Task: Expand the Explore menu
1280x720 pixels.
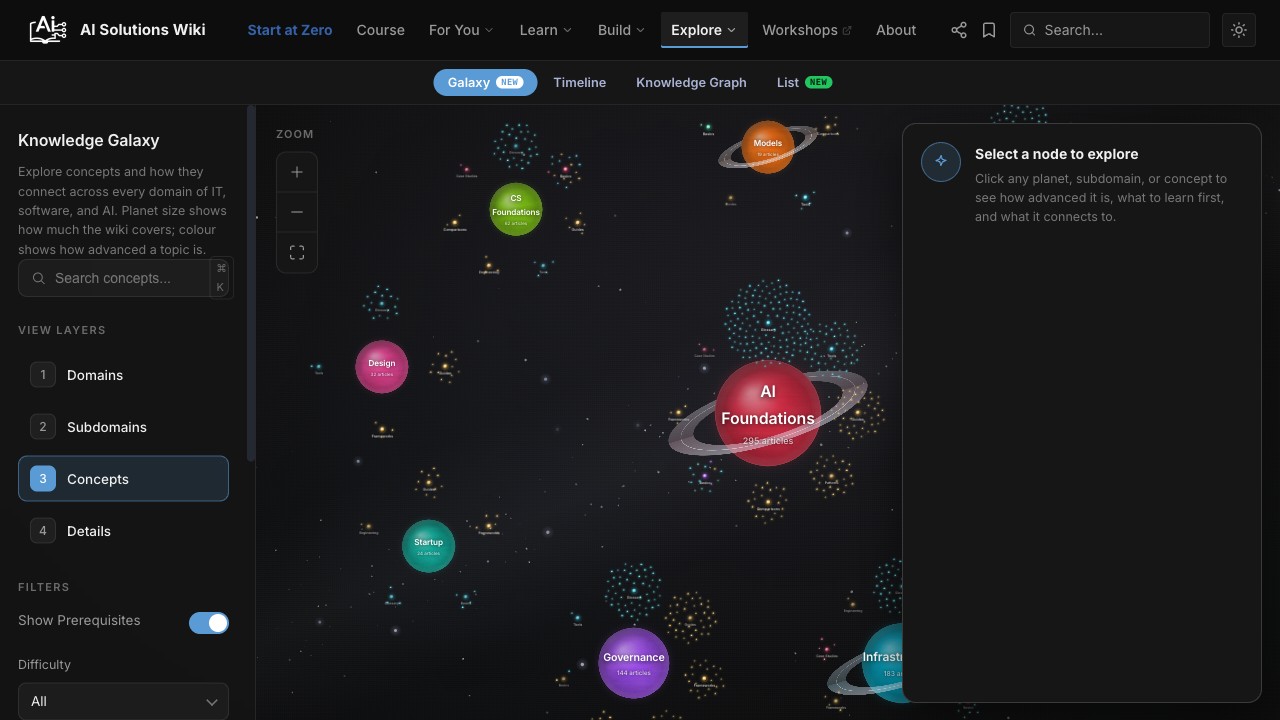Action: (704, 30)
